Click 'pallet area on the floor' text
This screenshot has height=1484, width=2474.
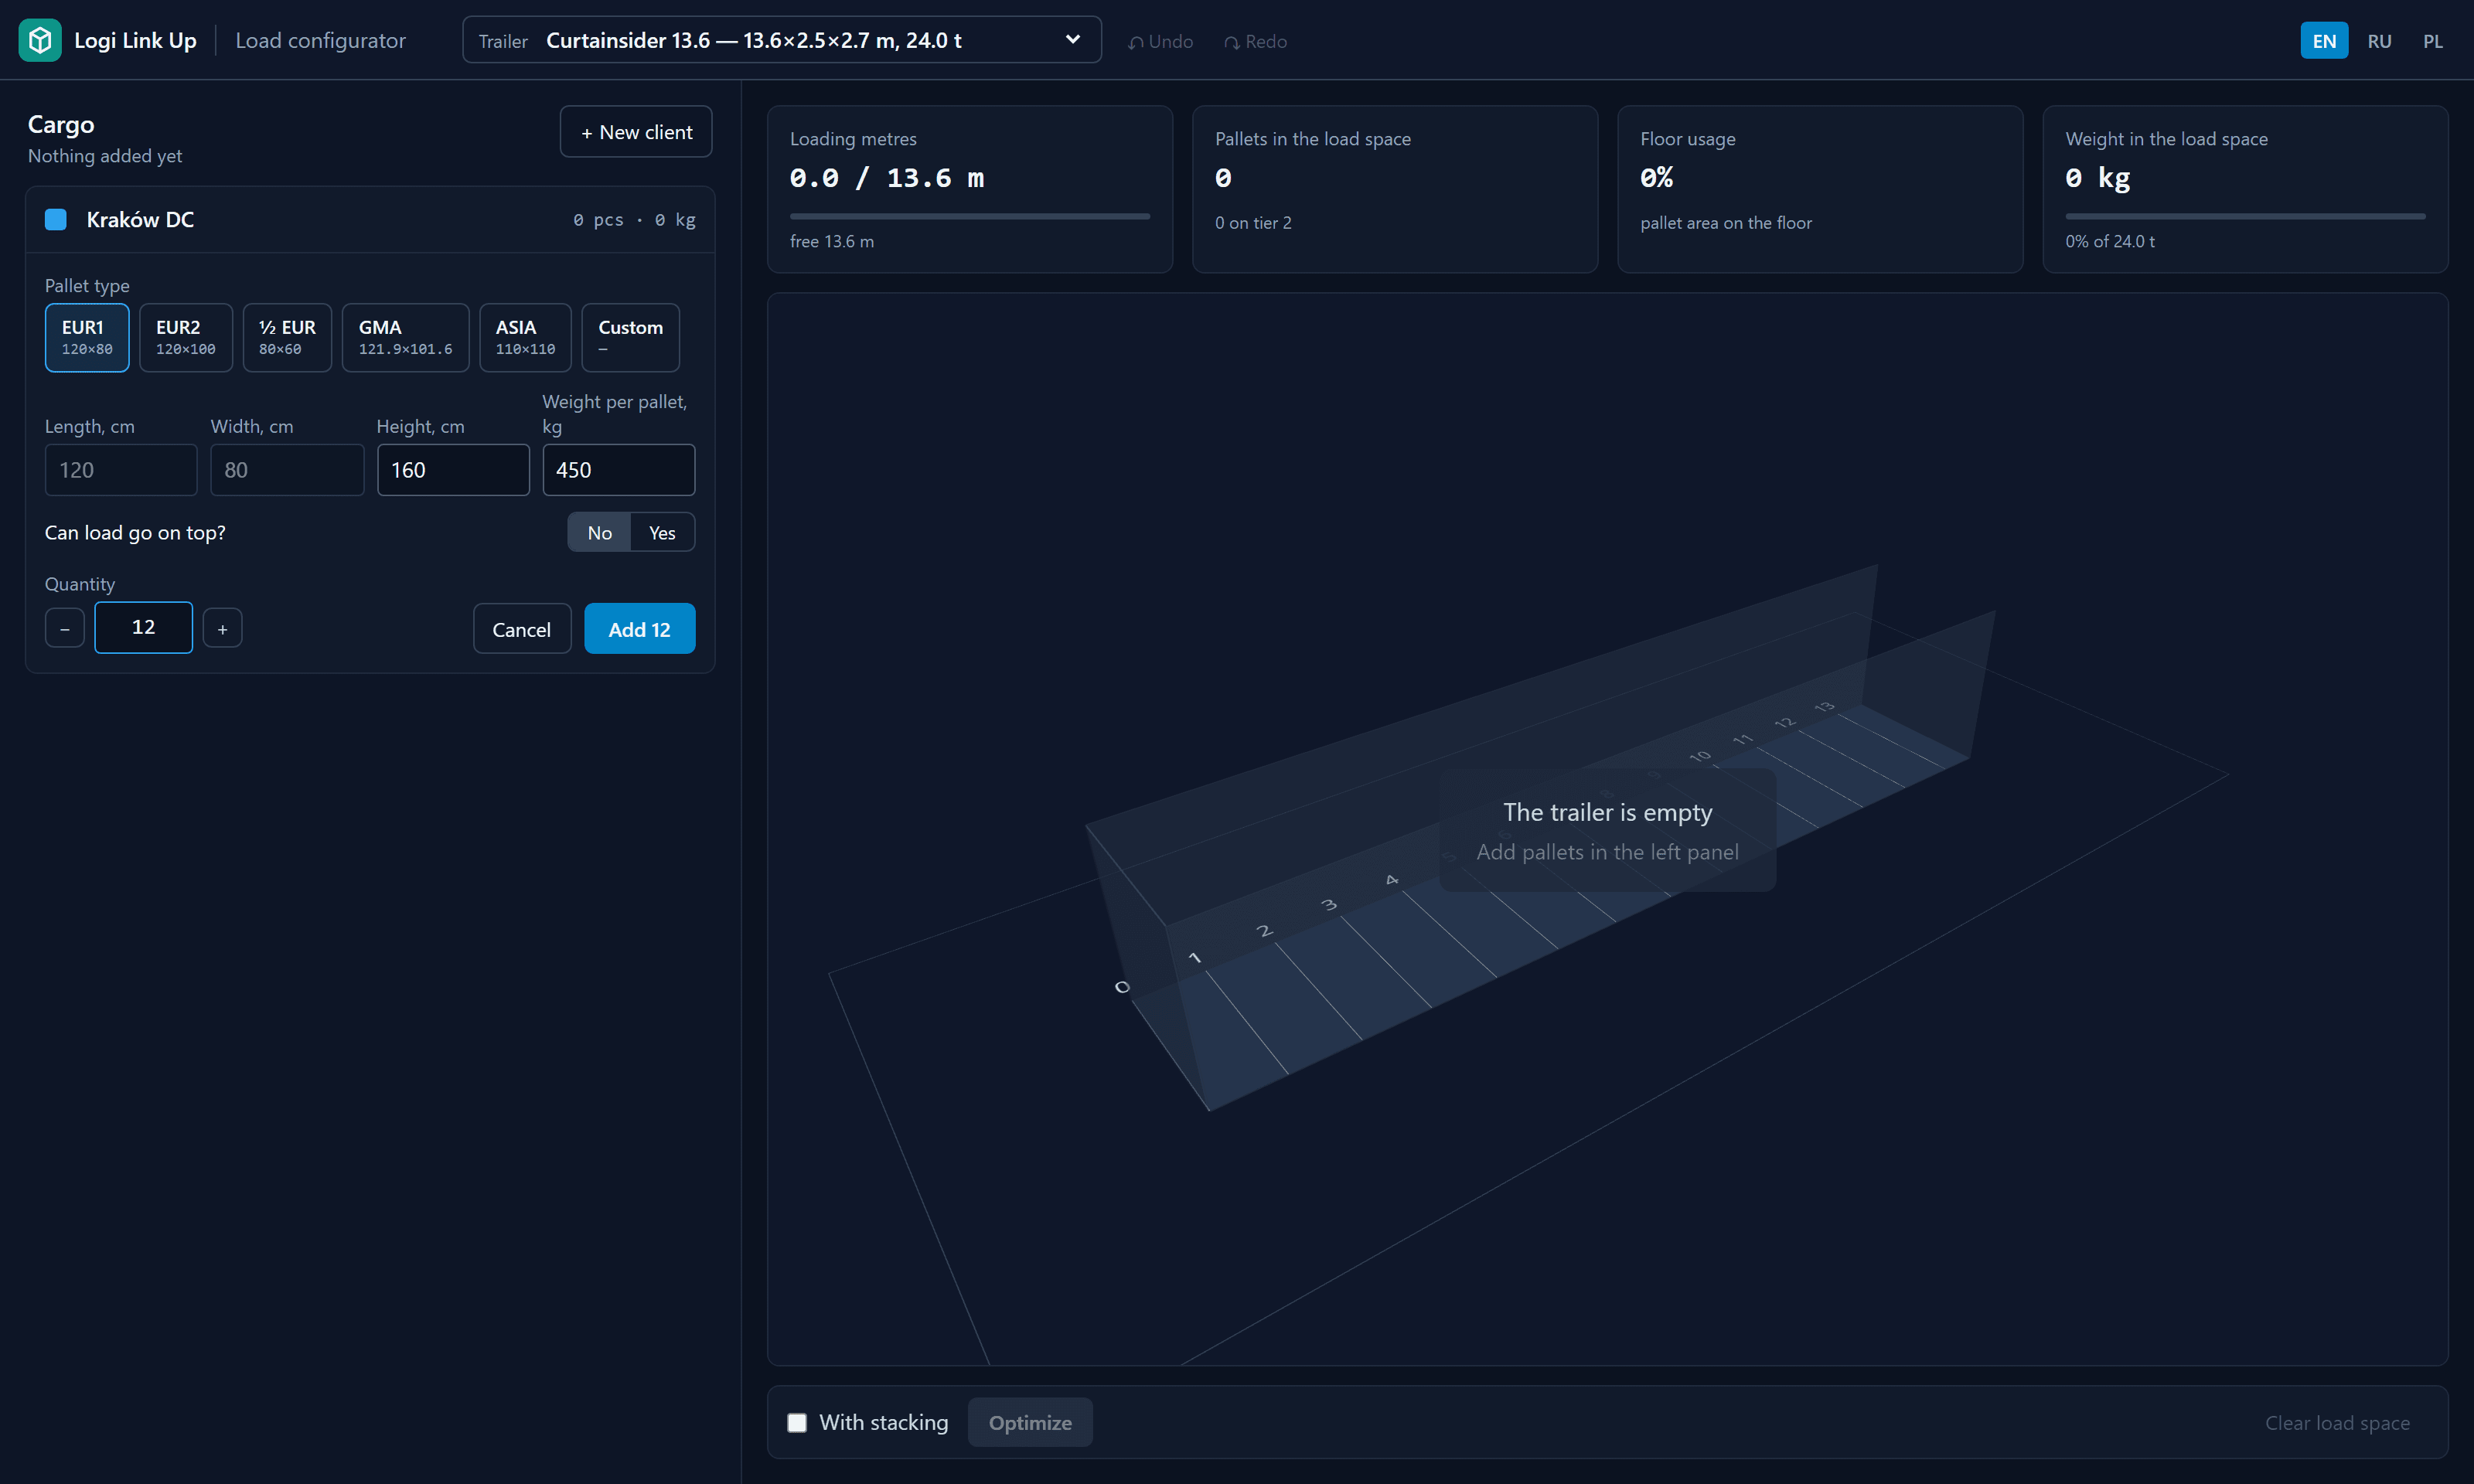(x=1725, y=223)
